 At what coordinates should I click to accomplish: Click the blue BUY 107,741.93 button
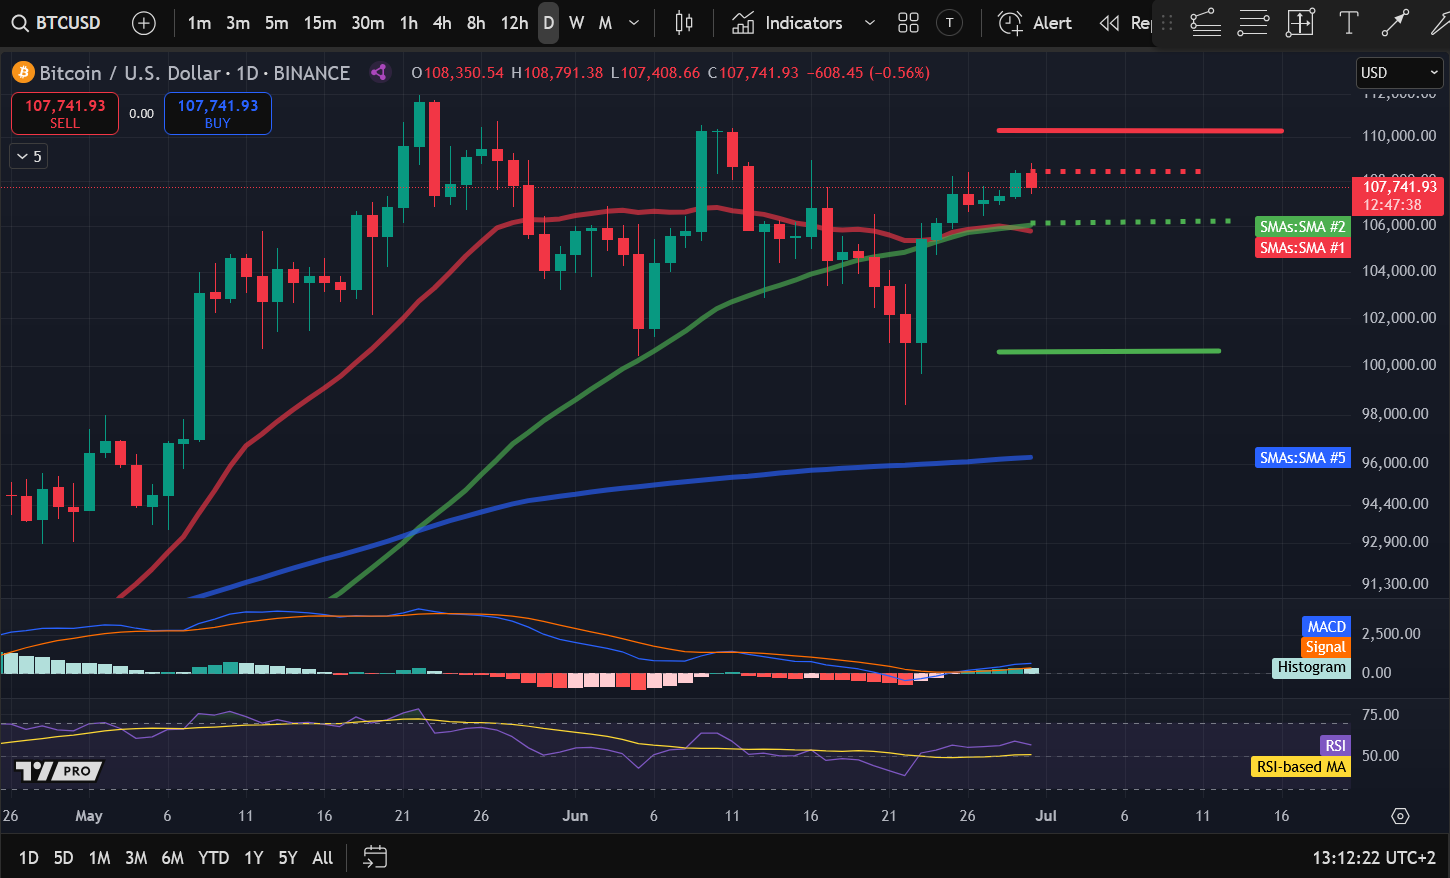tap(218, 113)
